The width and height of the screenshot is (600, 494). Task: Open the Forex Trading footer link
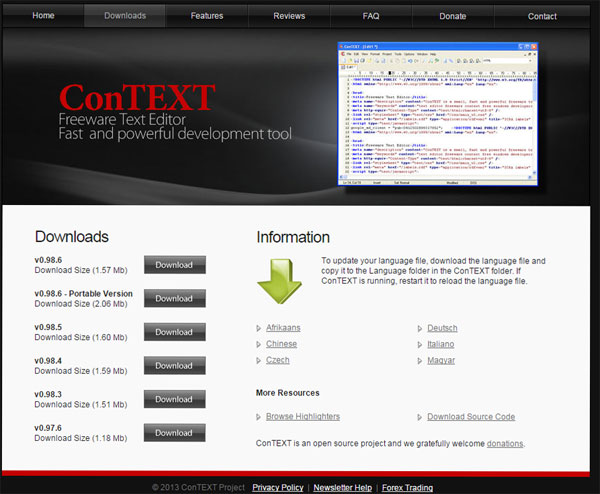tap(407, 487)
